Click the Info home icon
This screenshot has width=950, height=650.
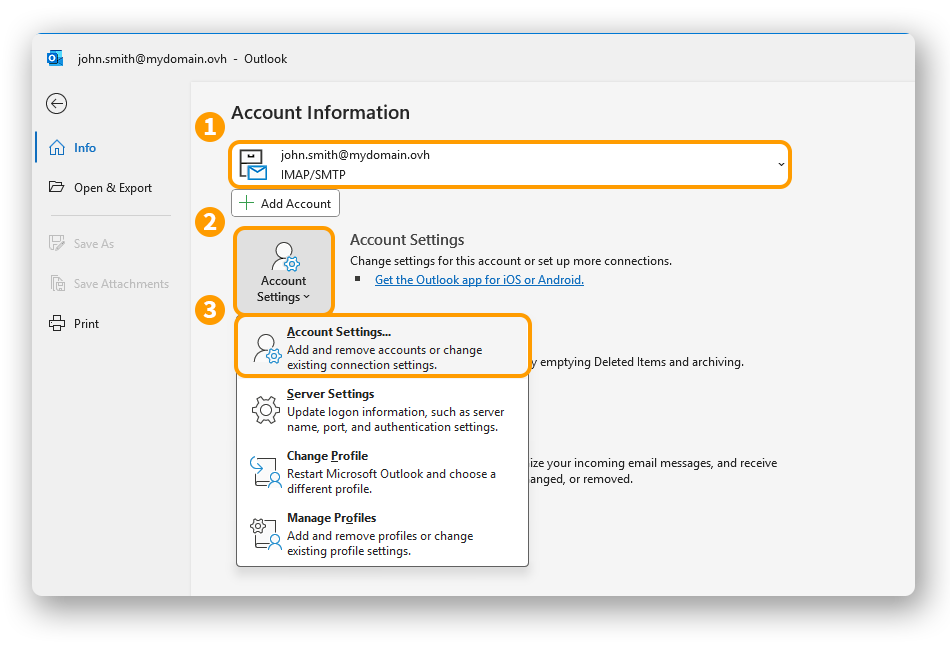[x=57, y=148]
